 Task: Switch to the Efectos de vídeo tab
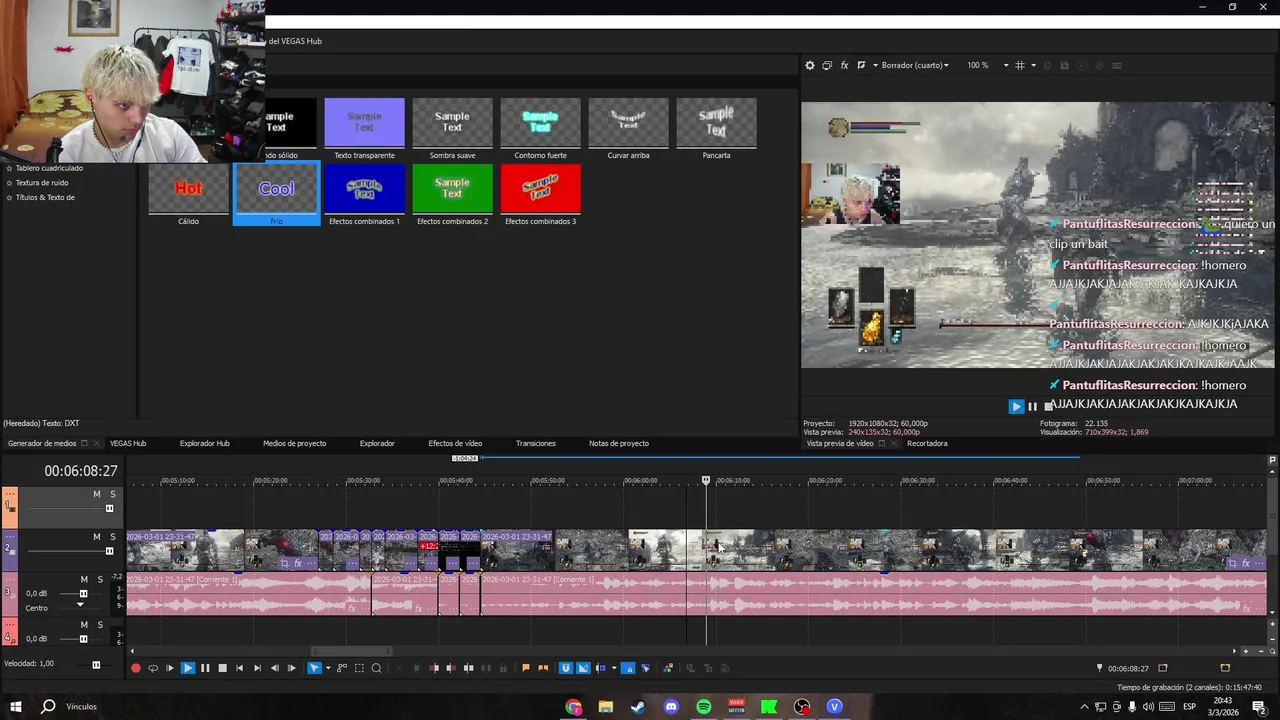pos(455,443)
